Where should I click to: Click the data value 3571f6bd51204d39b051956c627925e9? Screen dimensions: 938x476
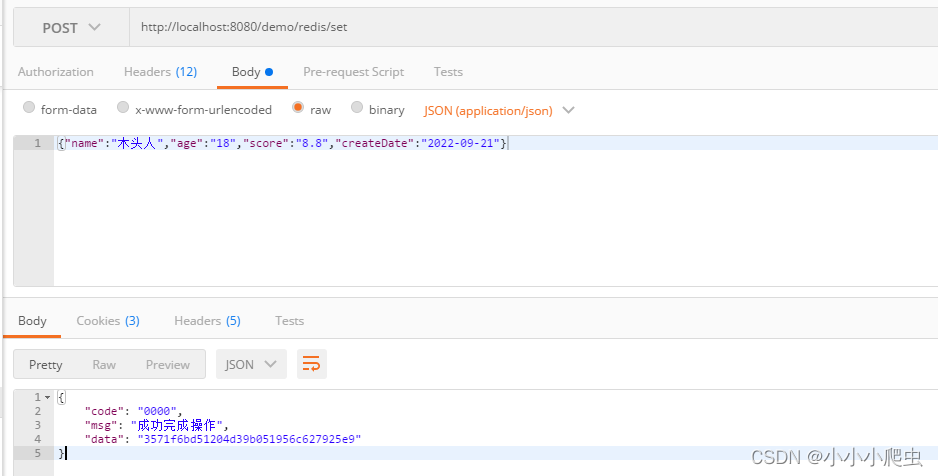tap(249, 439)
